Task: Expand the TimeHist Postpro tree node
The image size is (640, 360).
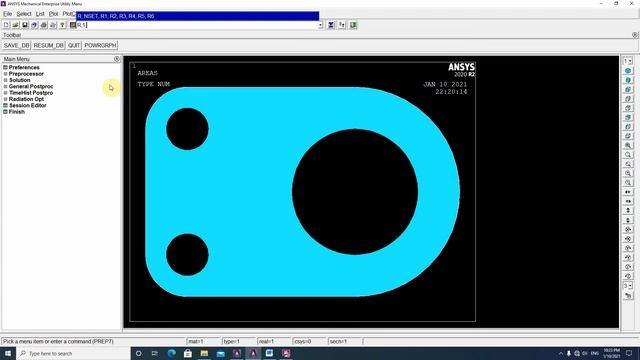Action: click(x=6, y=93)
